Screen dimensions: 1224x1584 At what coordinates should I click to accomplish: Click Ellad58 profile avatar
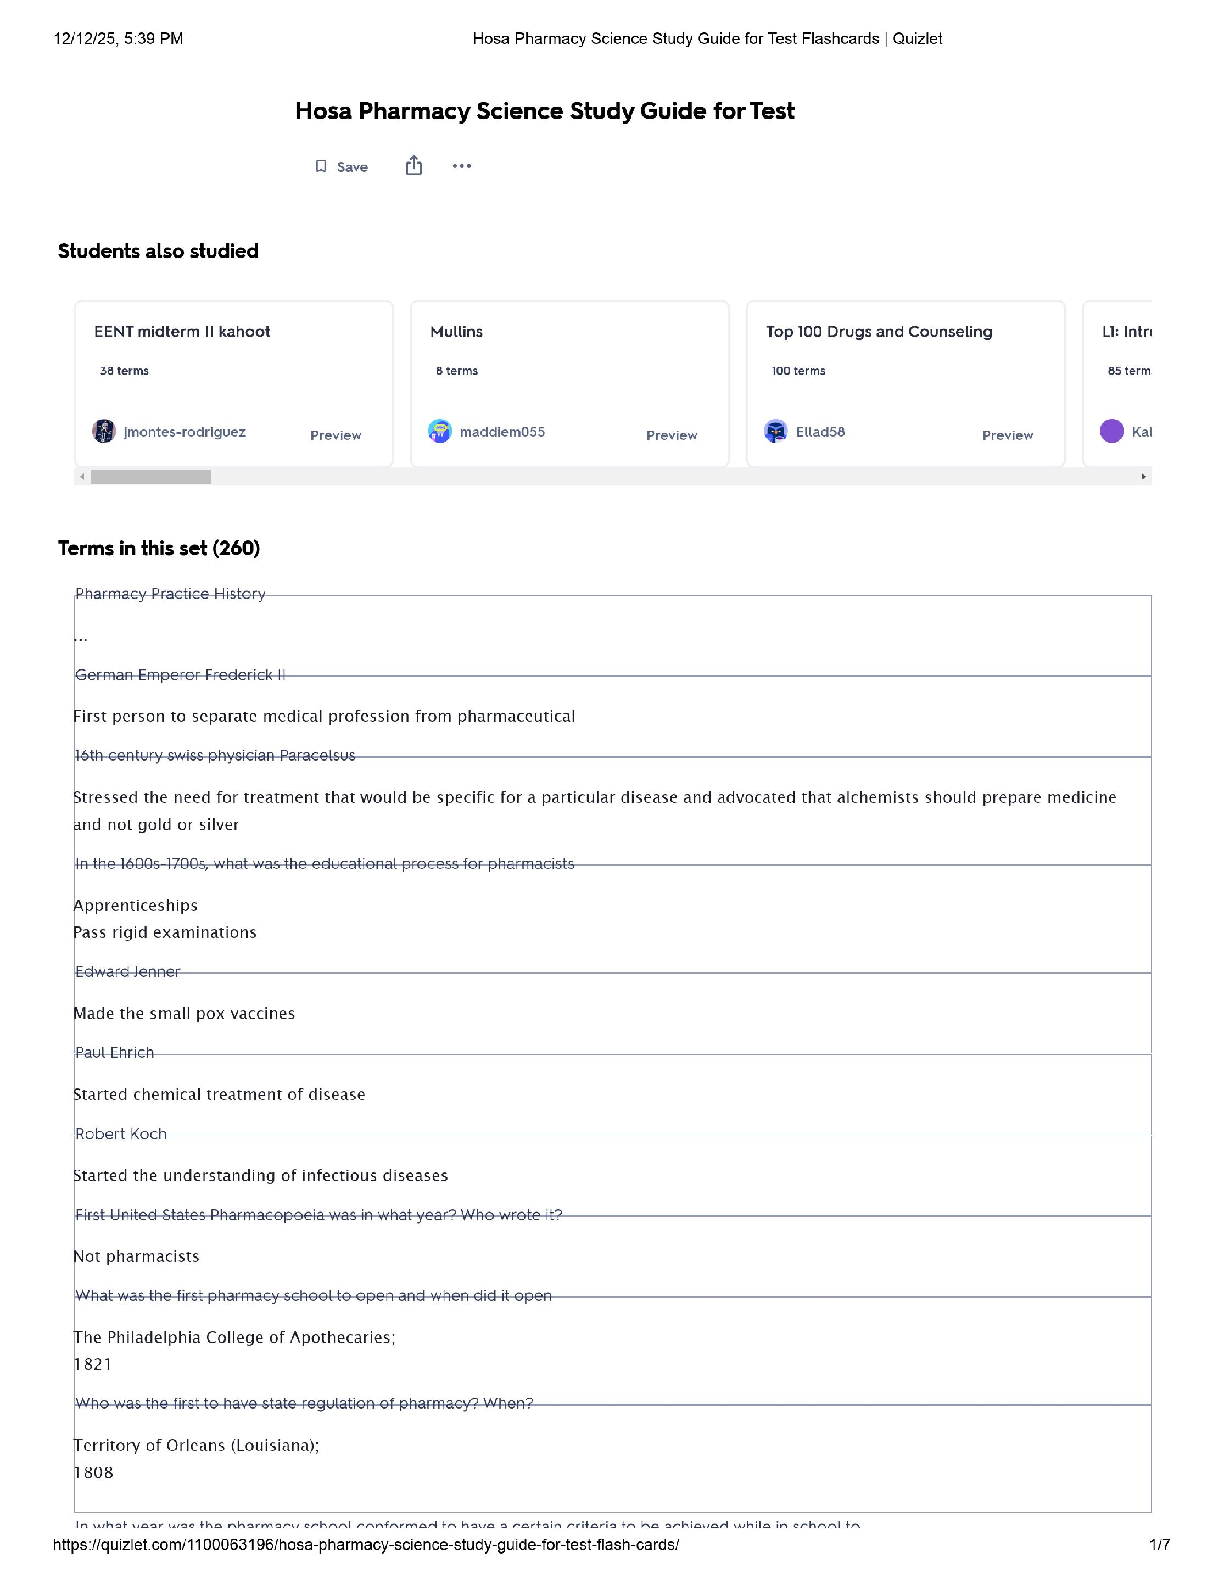[776, 431]
